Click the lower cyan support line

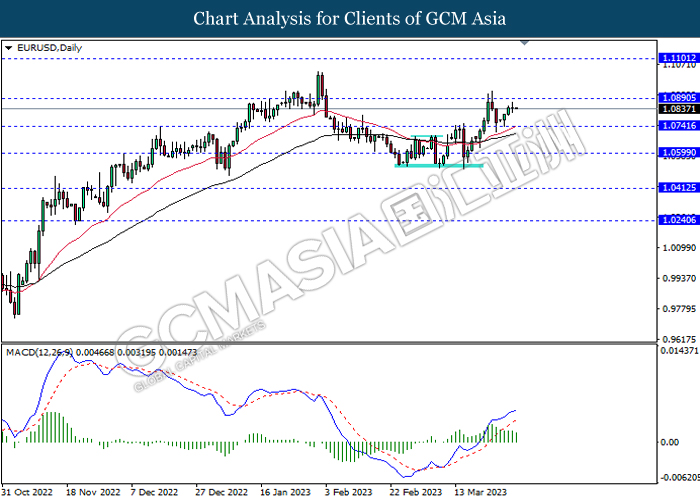coord(439,166)
